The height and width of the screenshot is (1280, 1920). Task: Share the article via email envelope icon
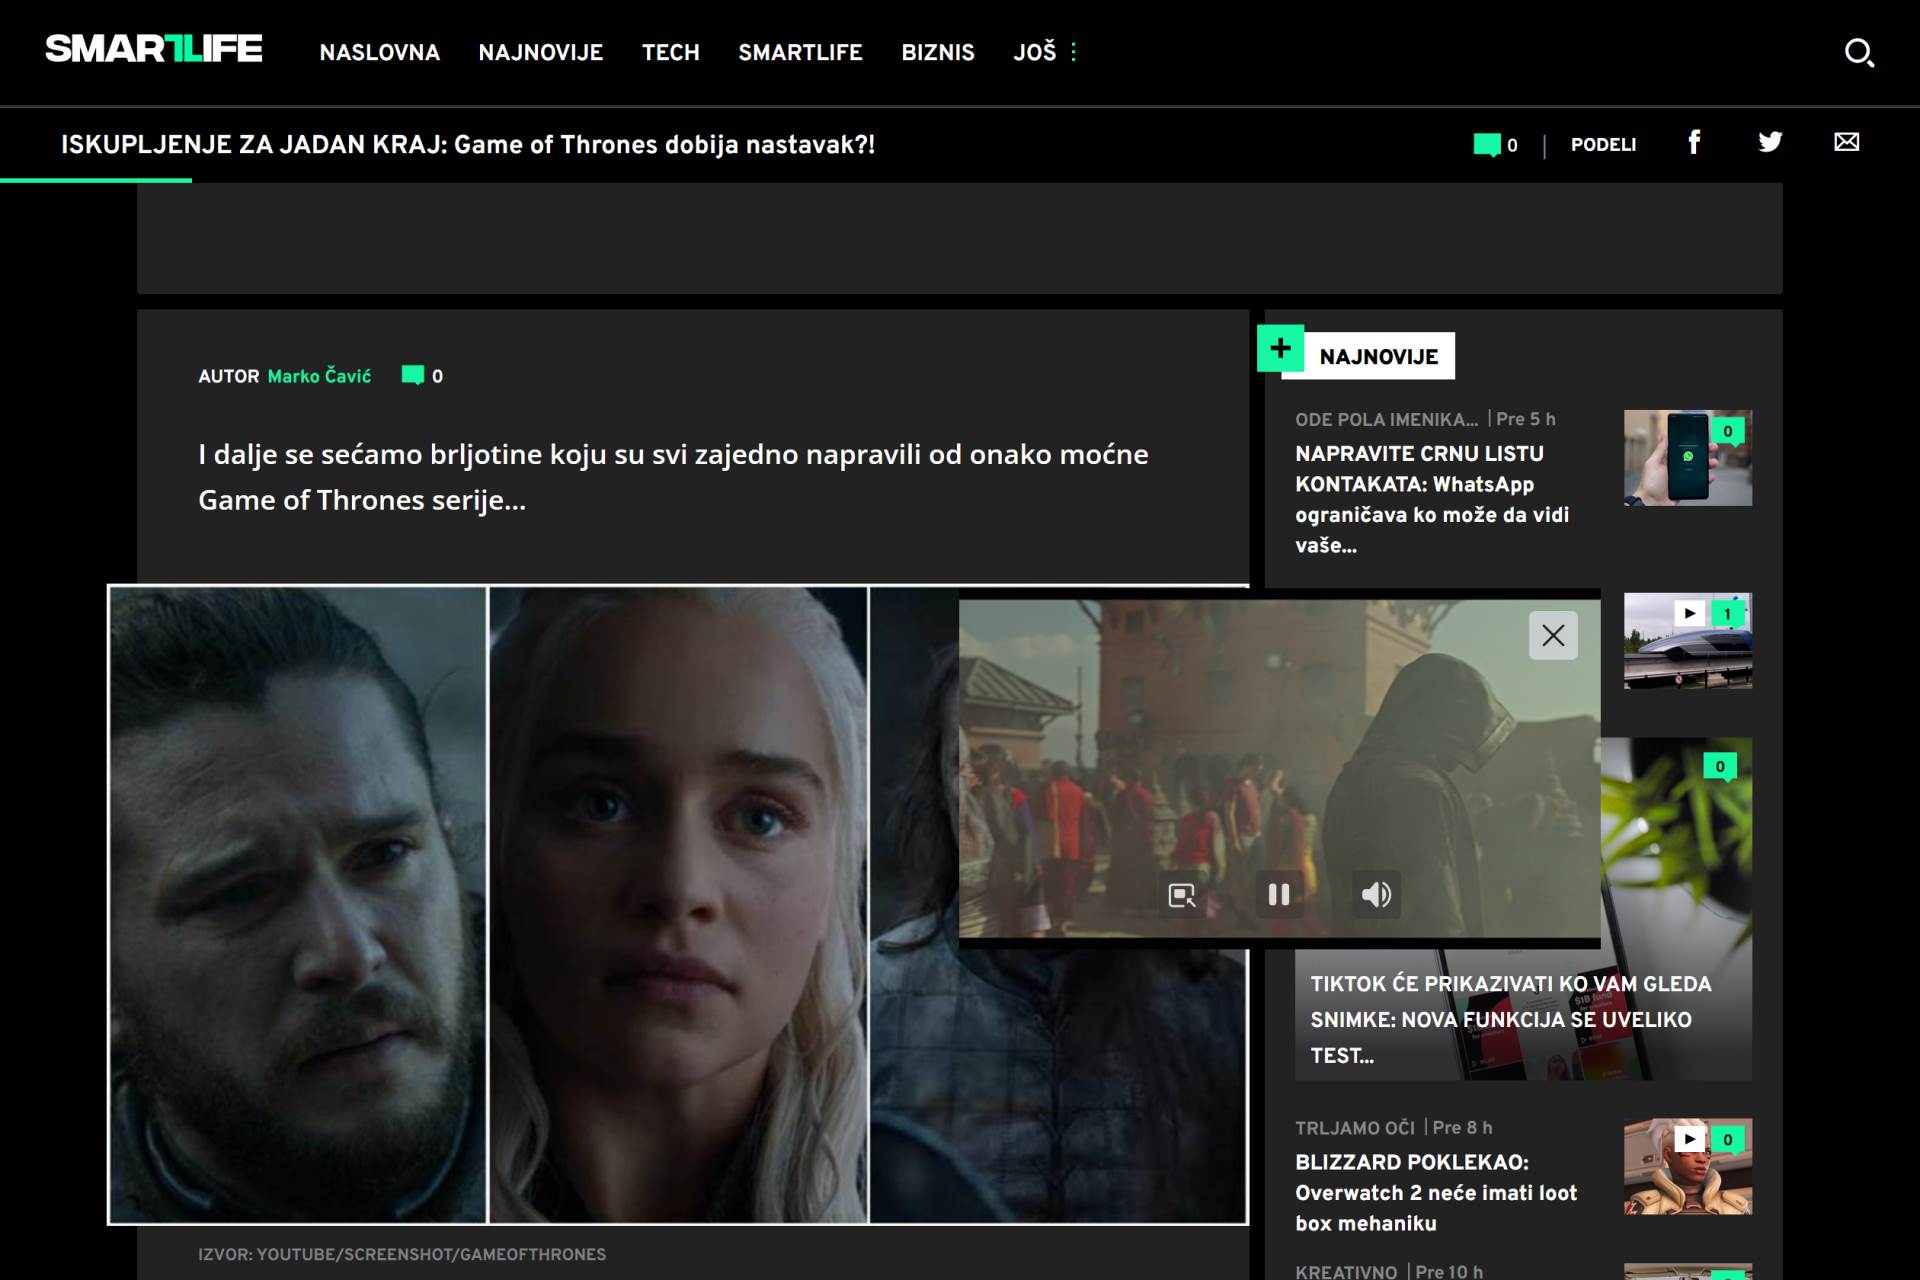tap(1846, 143)
